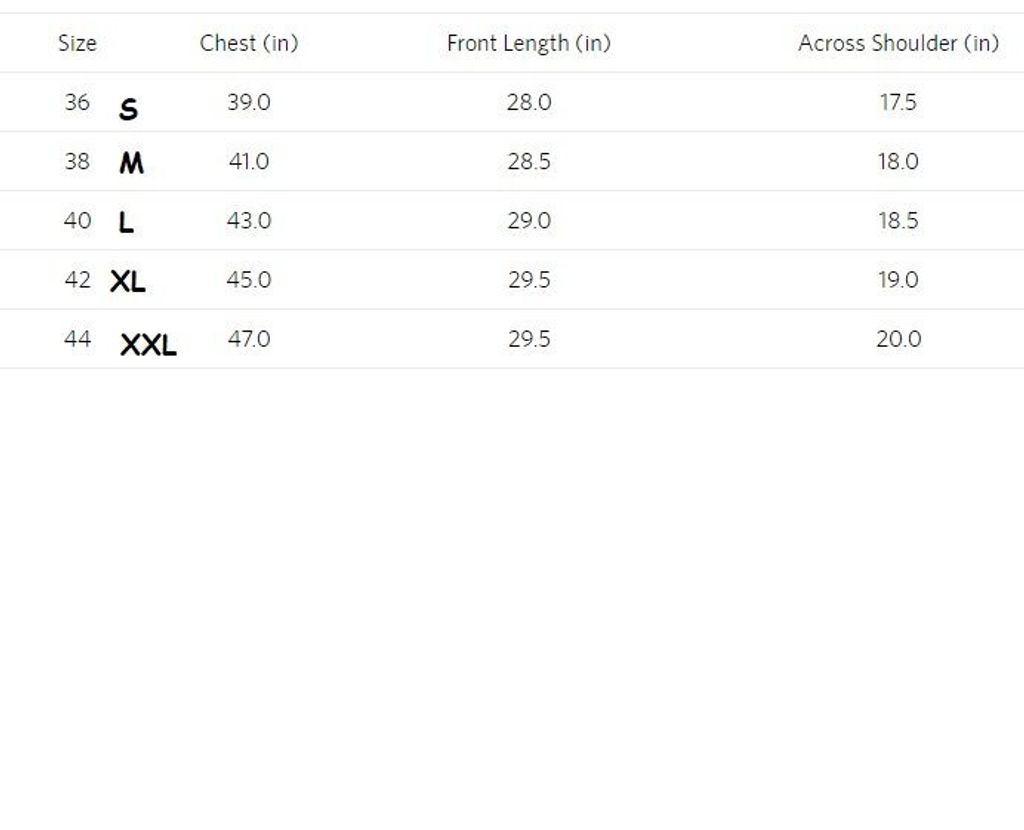Image resolution: width=1024 pixels, height=830 pixels.
Task: Select the 20.0 shoulder measurement
Action: pyautogui.click(x=898, y=339)
